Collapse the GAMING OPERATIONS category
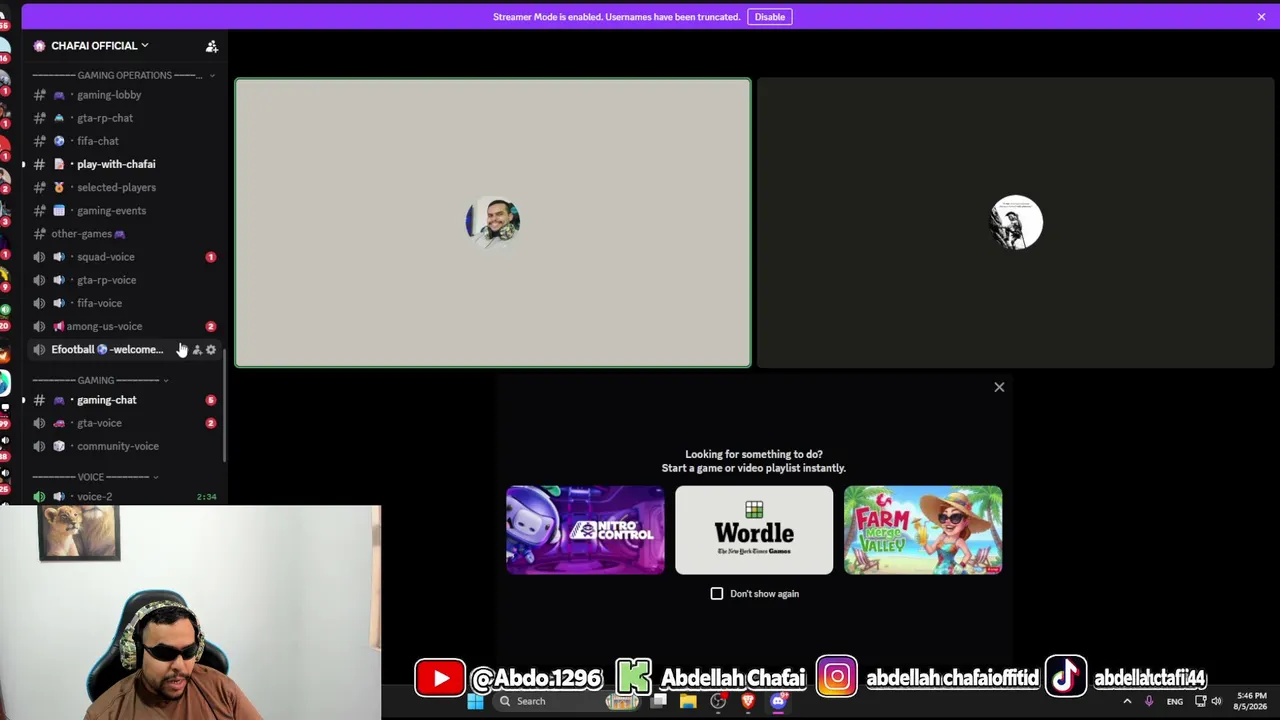Image resolution: width=1280 pixels, height=720 pixels. (x=124, y=75)
